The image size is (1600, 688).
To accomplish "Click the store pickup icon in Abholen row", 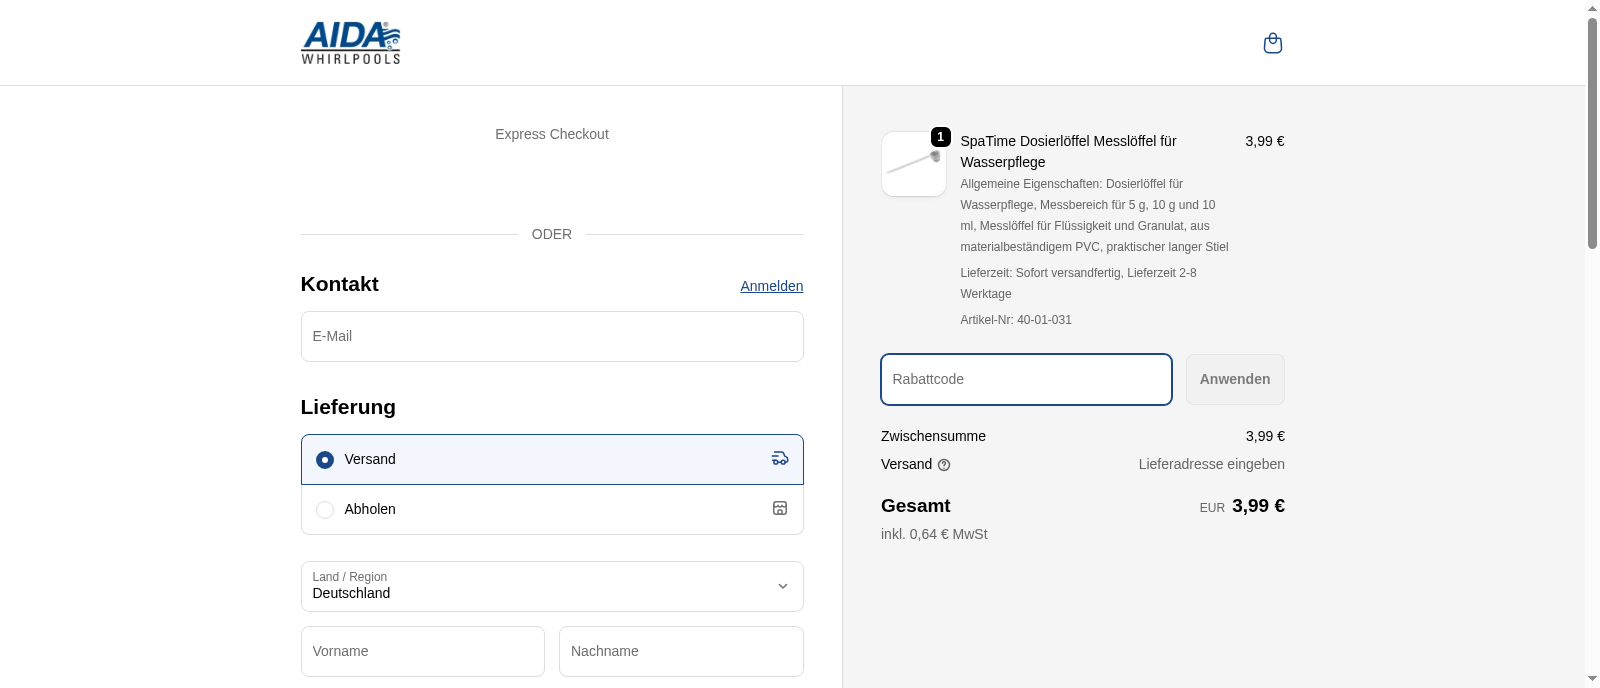I will (780, 509).
